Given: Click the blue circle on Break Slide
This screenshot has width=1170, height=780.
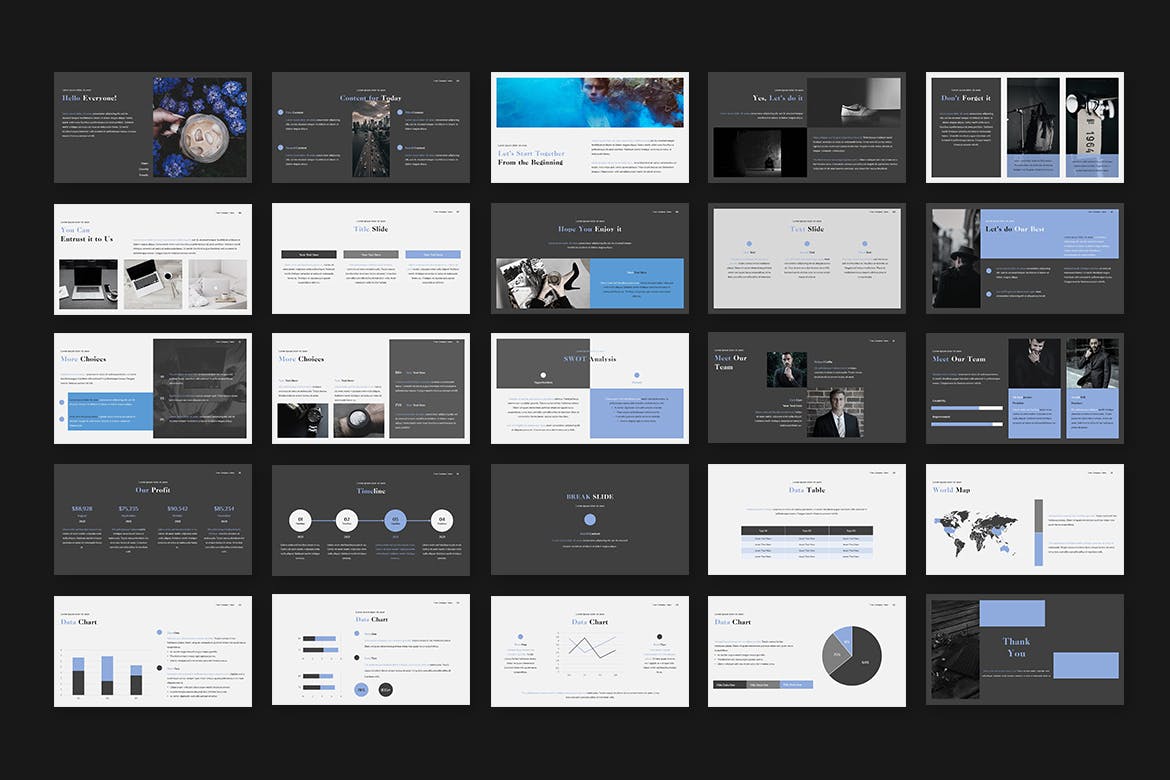Looking at the screenshot, I should (x=589, y=520).
